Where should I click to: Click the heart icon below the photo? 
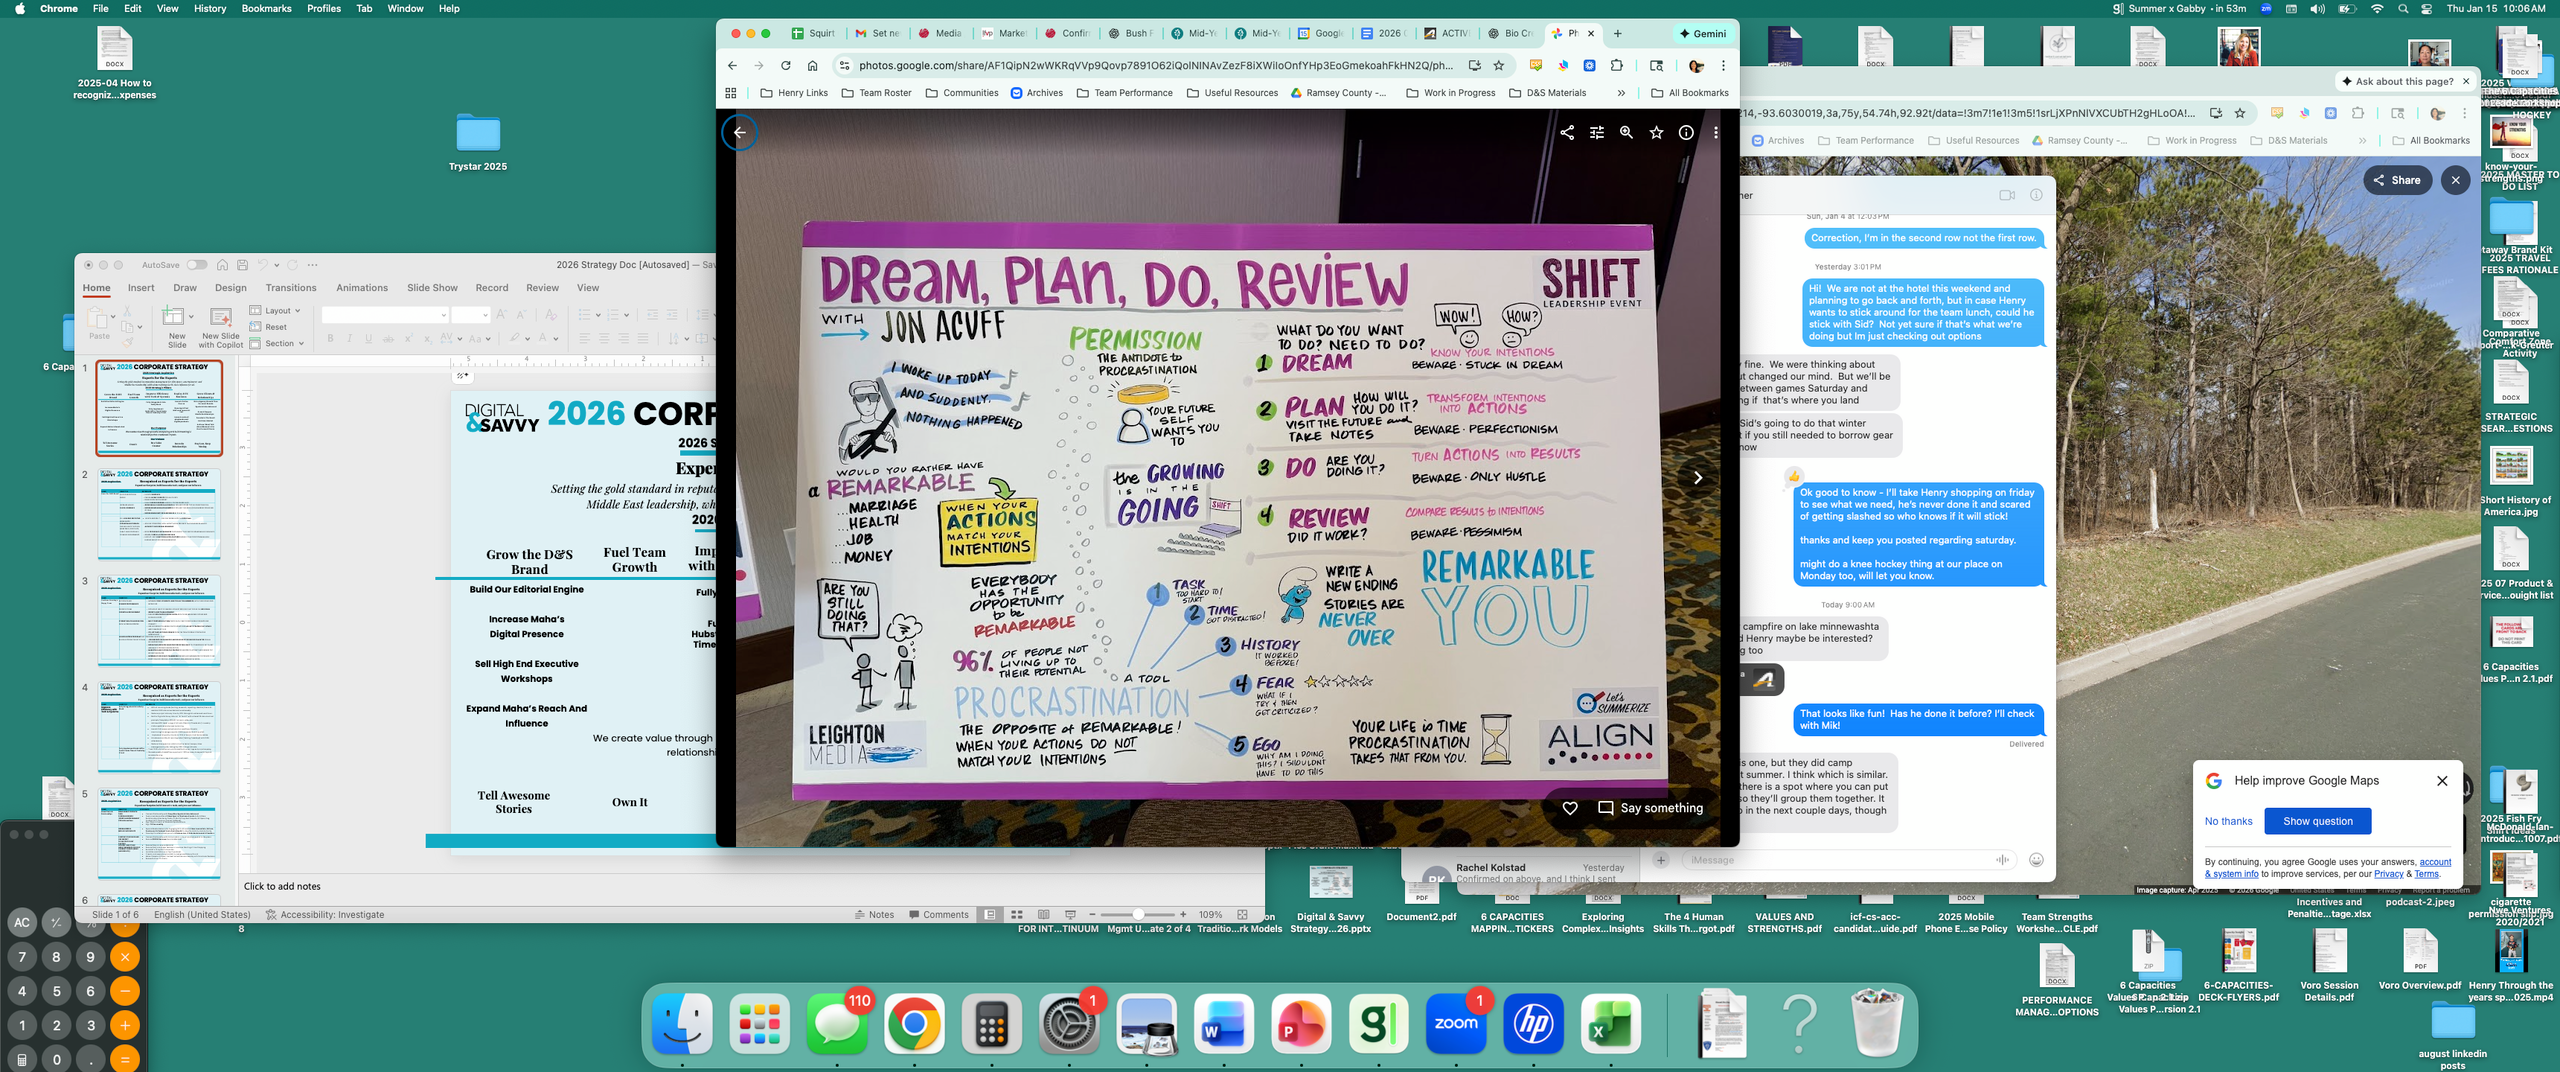click(1570, 808)
